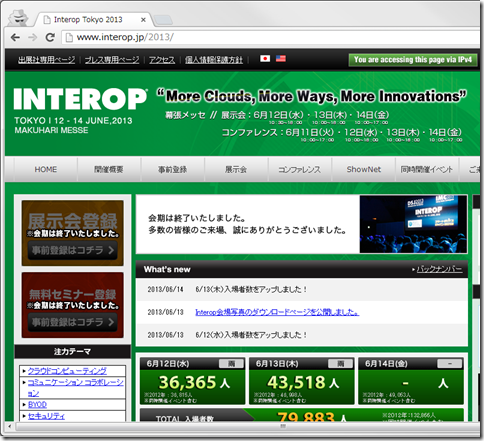Viewport: 484px width, 441px height.
Task: Close the Interop Tokyo 2013 tab
Action: 143,20
